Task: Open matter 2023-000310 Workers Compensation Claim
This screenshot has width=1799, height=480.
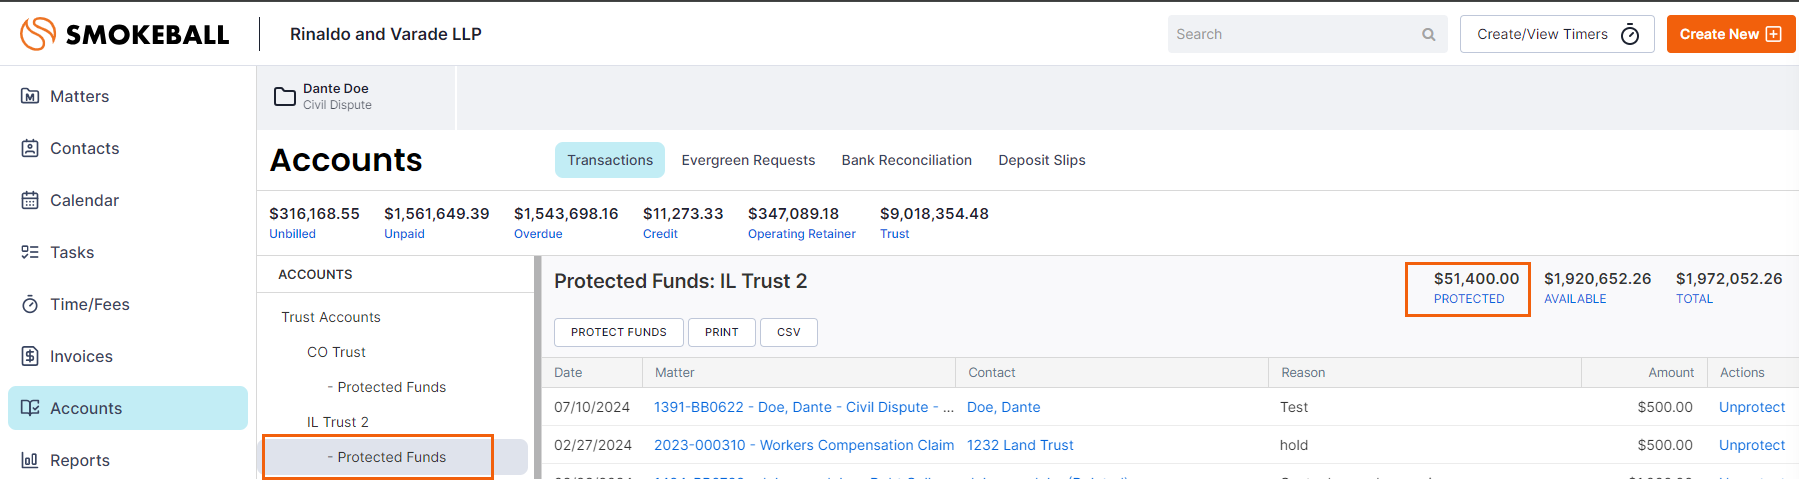Action: 804,445
